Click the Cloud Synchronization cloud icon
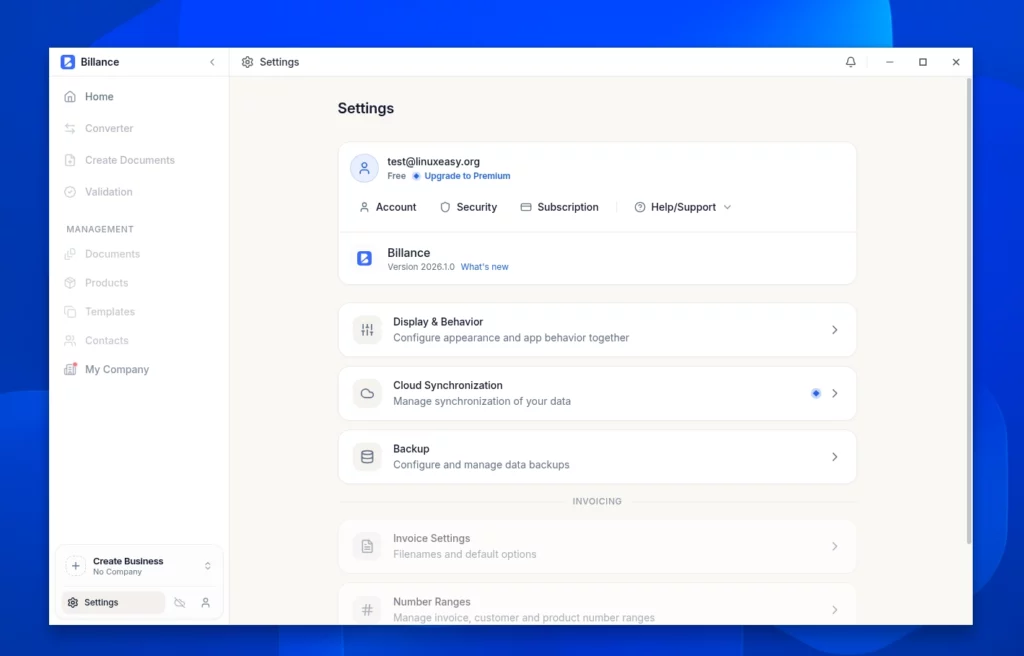 pos(367,393)
